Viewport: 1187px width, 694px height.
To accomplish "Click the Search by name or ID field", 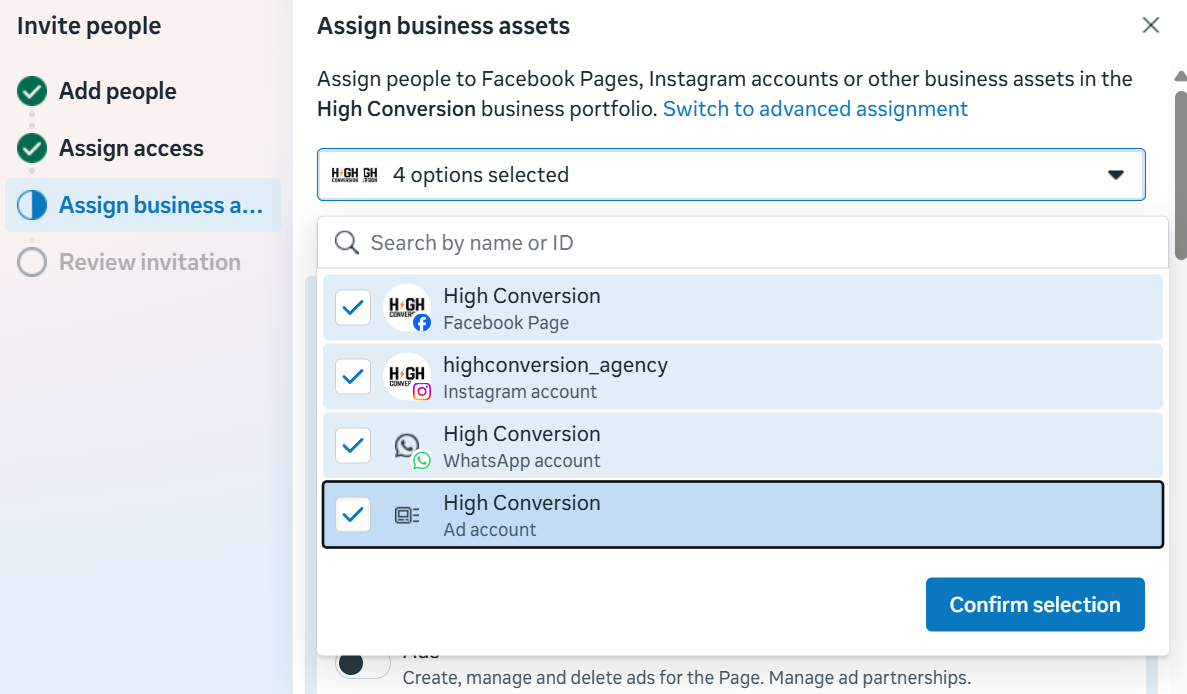I will [x=760, y=242].
